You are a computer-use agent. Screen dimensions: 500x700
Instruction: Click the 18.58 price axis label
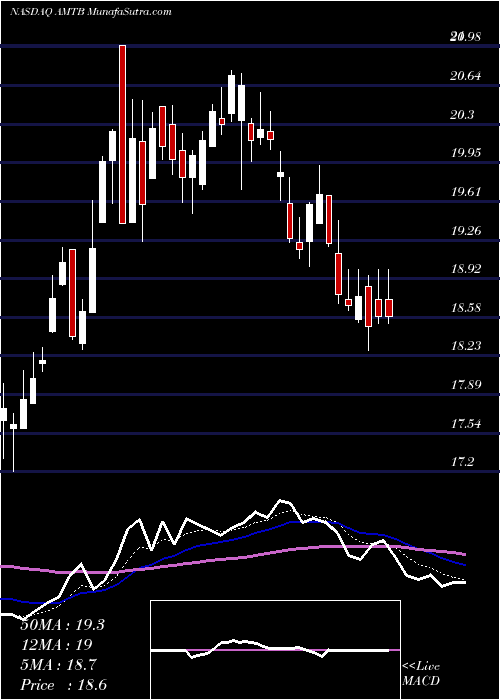click(x=466, y=308)
